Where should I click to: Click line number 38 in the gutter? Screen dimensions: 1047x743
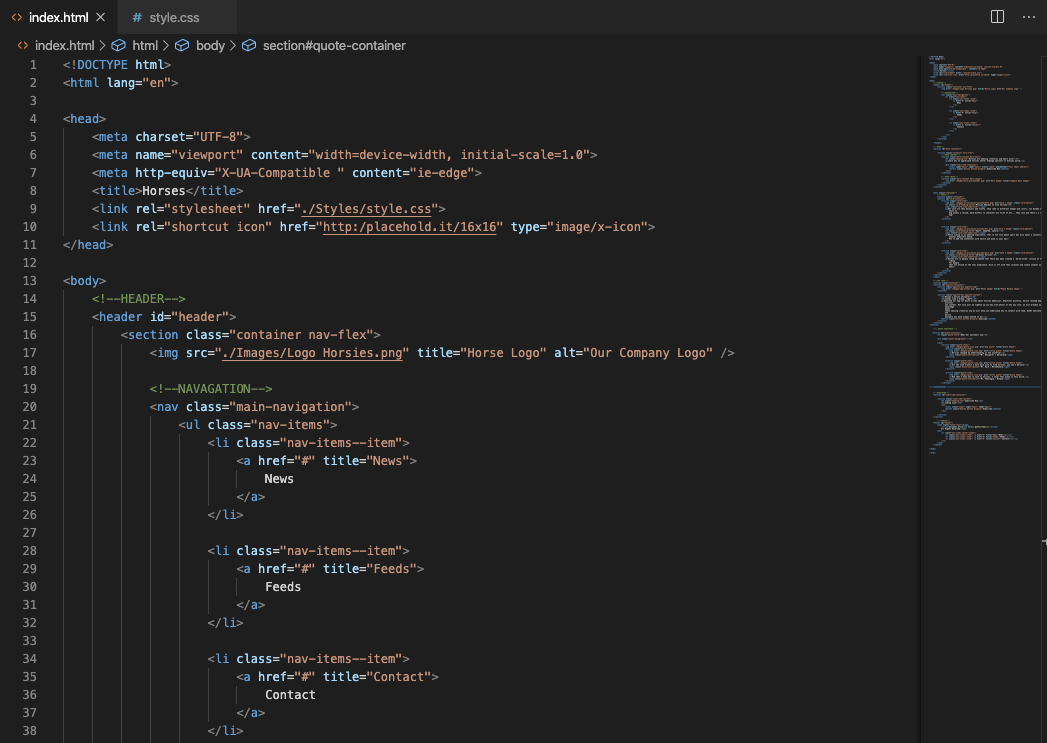click(29, 731)
